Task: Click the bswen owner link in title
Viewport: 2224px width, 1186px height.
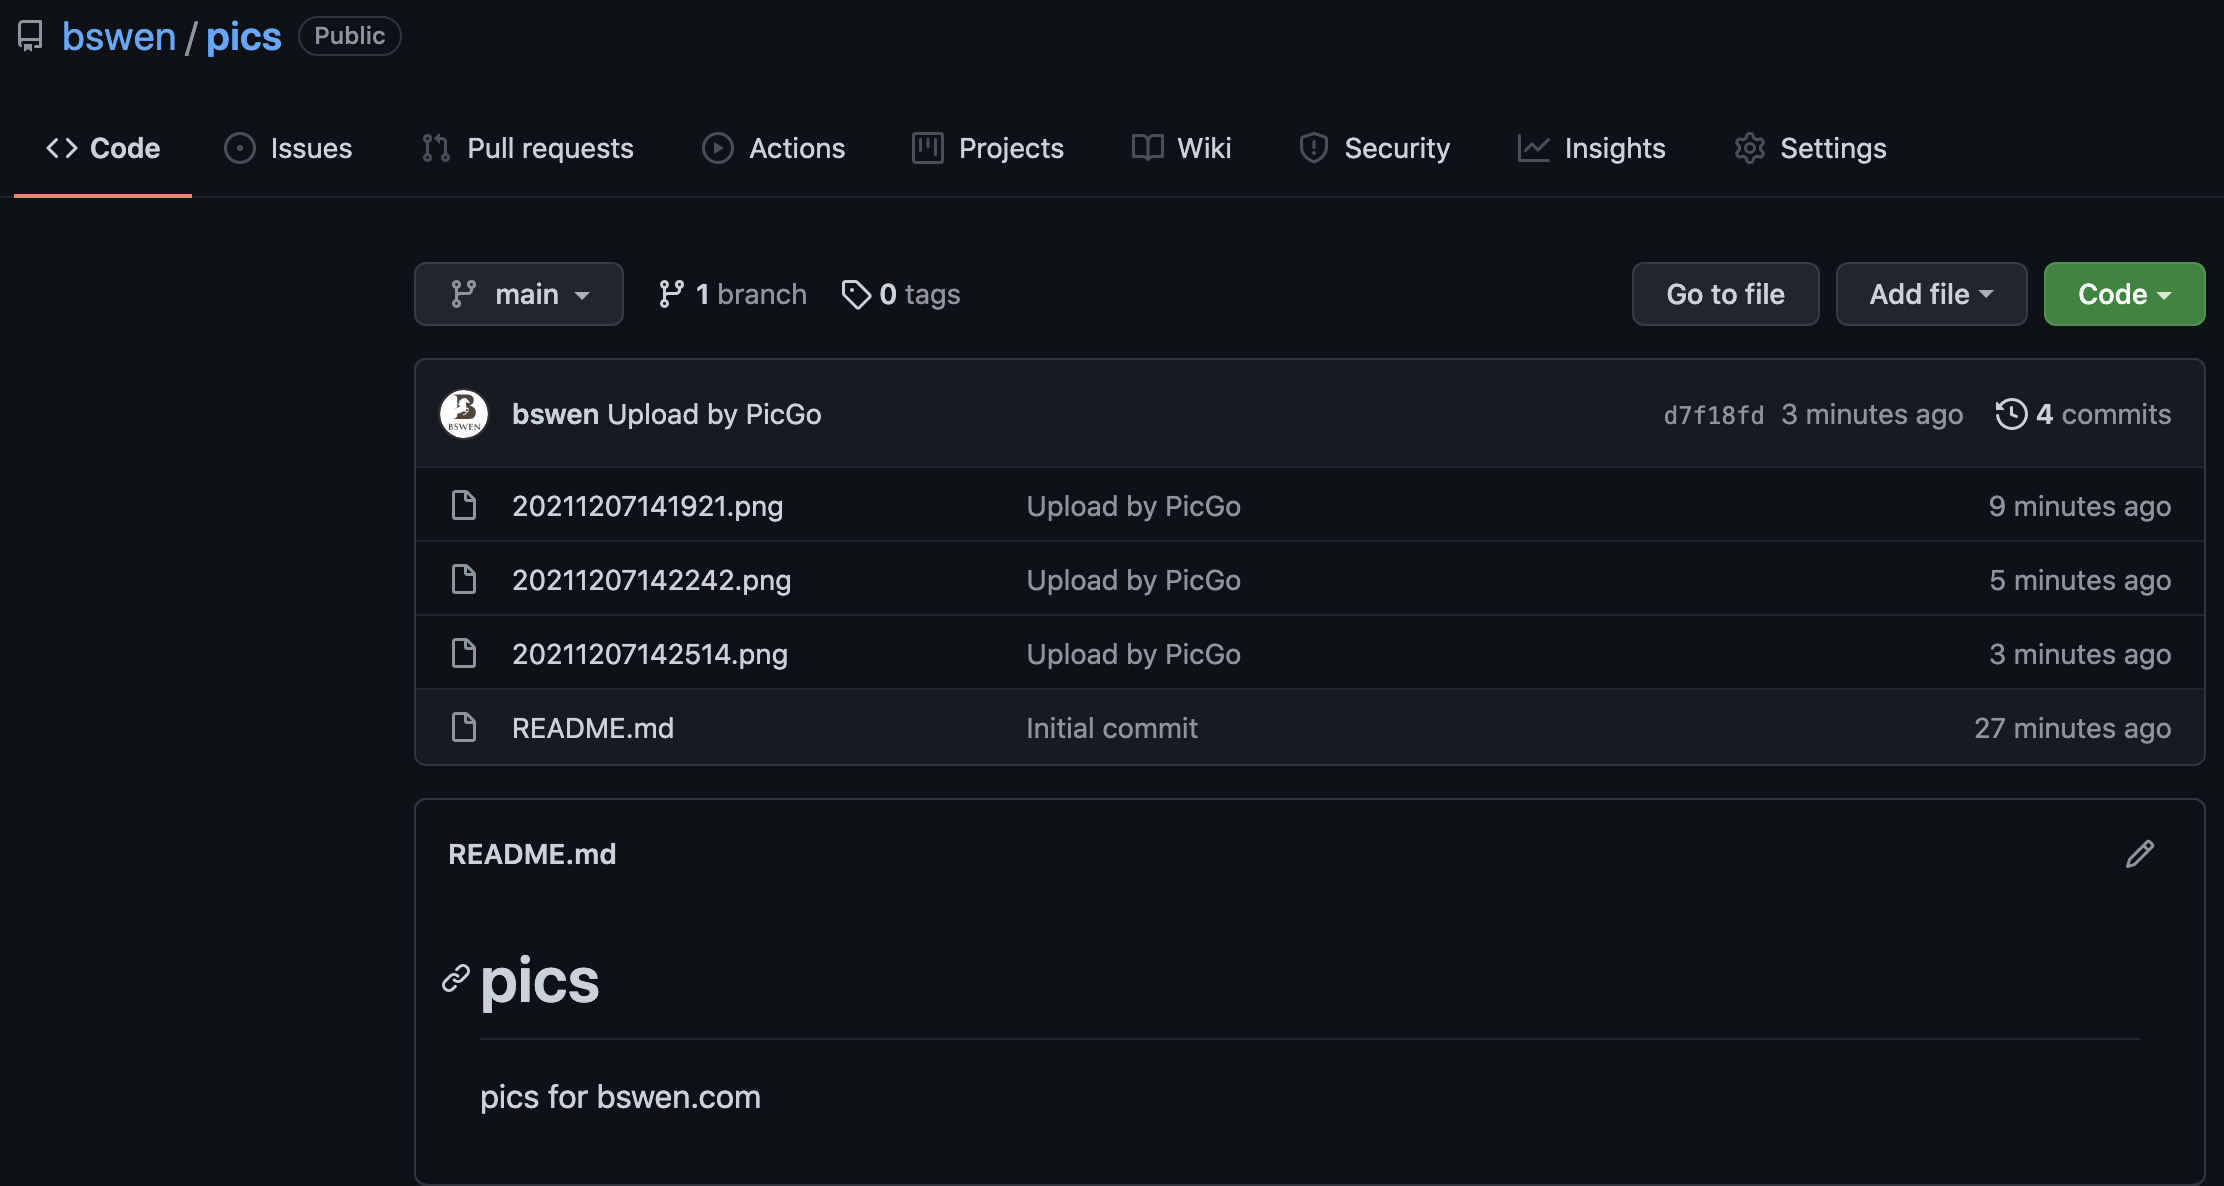Action: pyautogui.click(x=119, y=37)
